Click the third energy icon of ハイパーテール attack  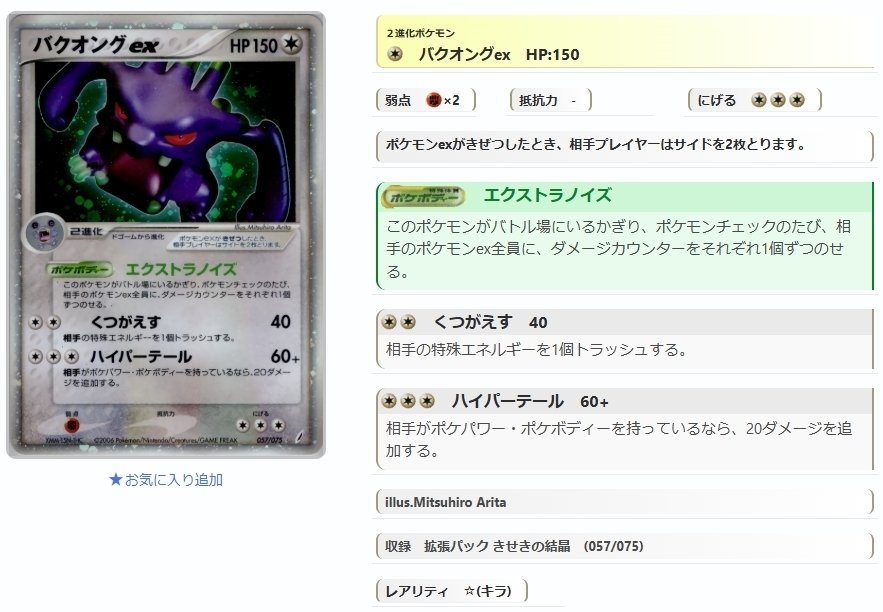point(427,401)
